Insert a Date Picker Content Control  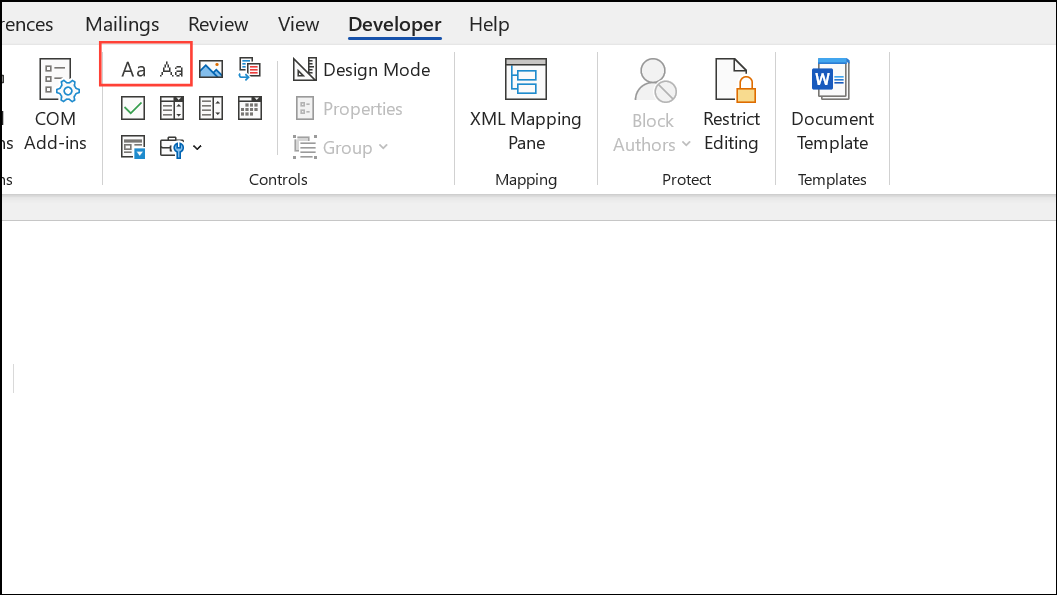point(249,107)
